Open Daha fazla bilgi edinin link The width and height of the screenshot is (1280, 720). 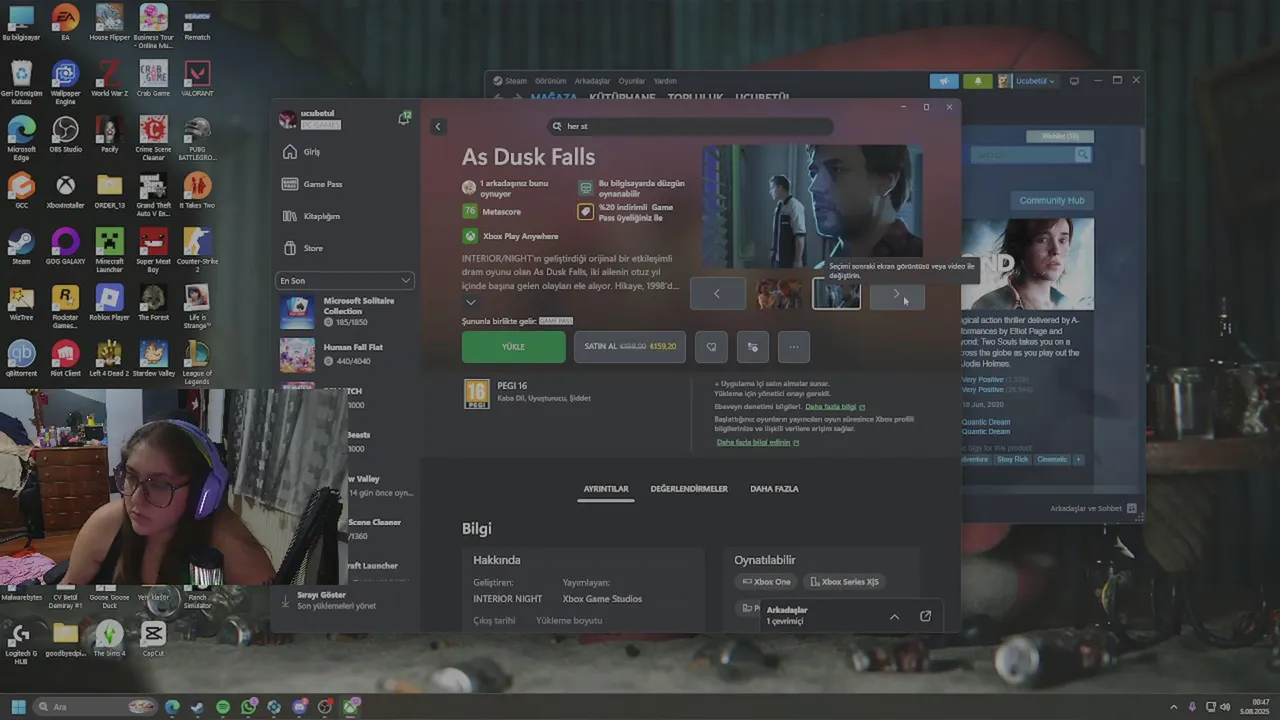click(757, 442)
